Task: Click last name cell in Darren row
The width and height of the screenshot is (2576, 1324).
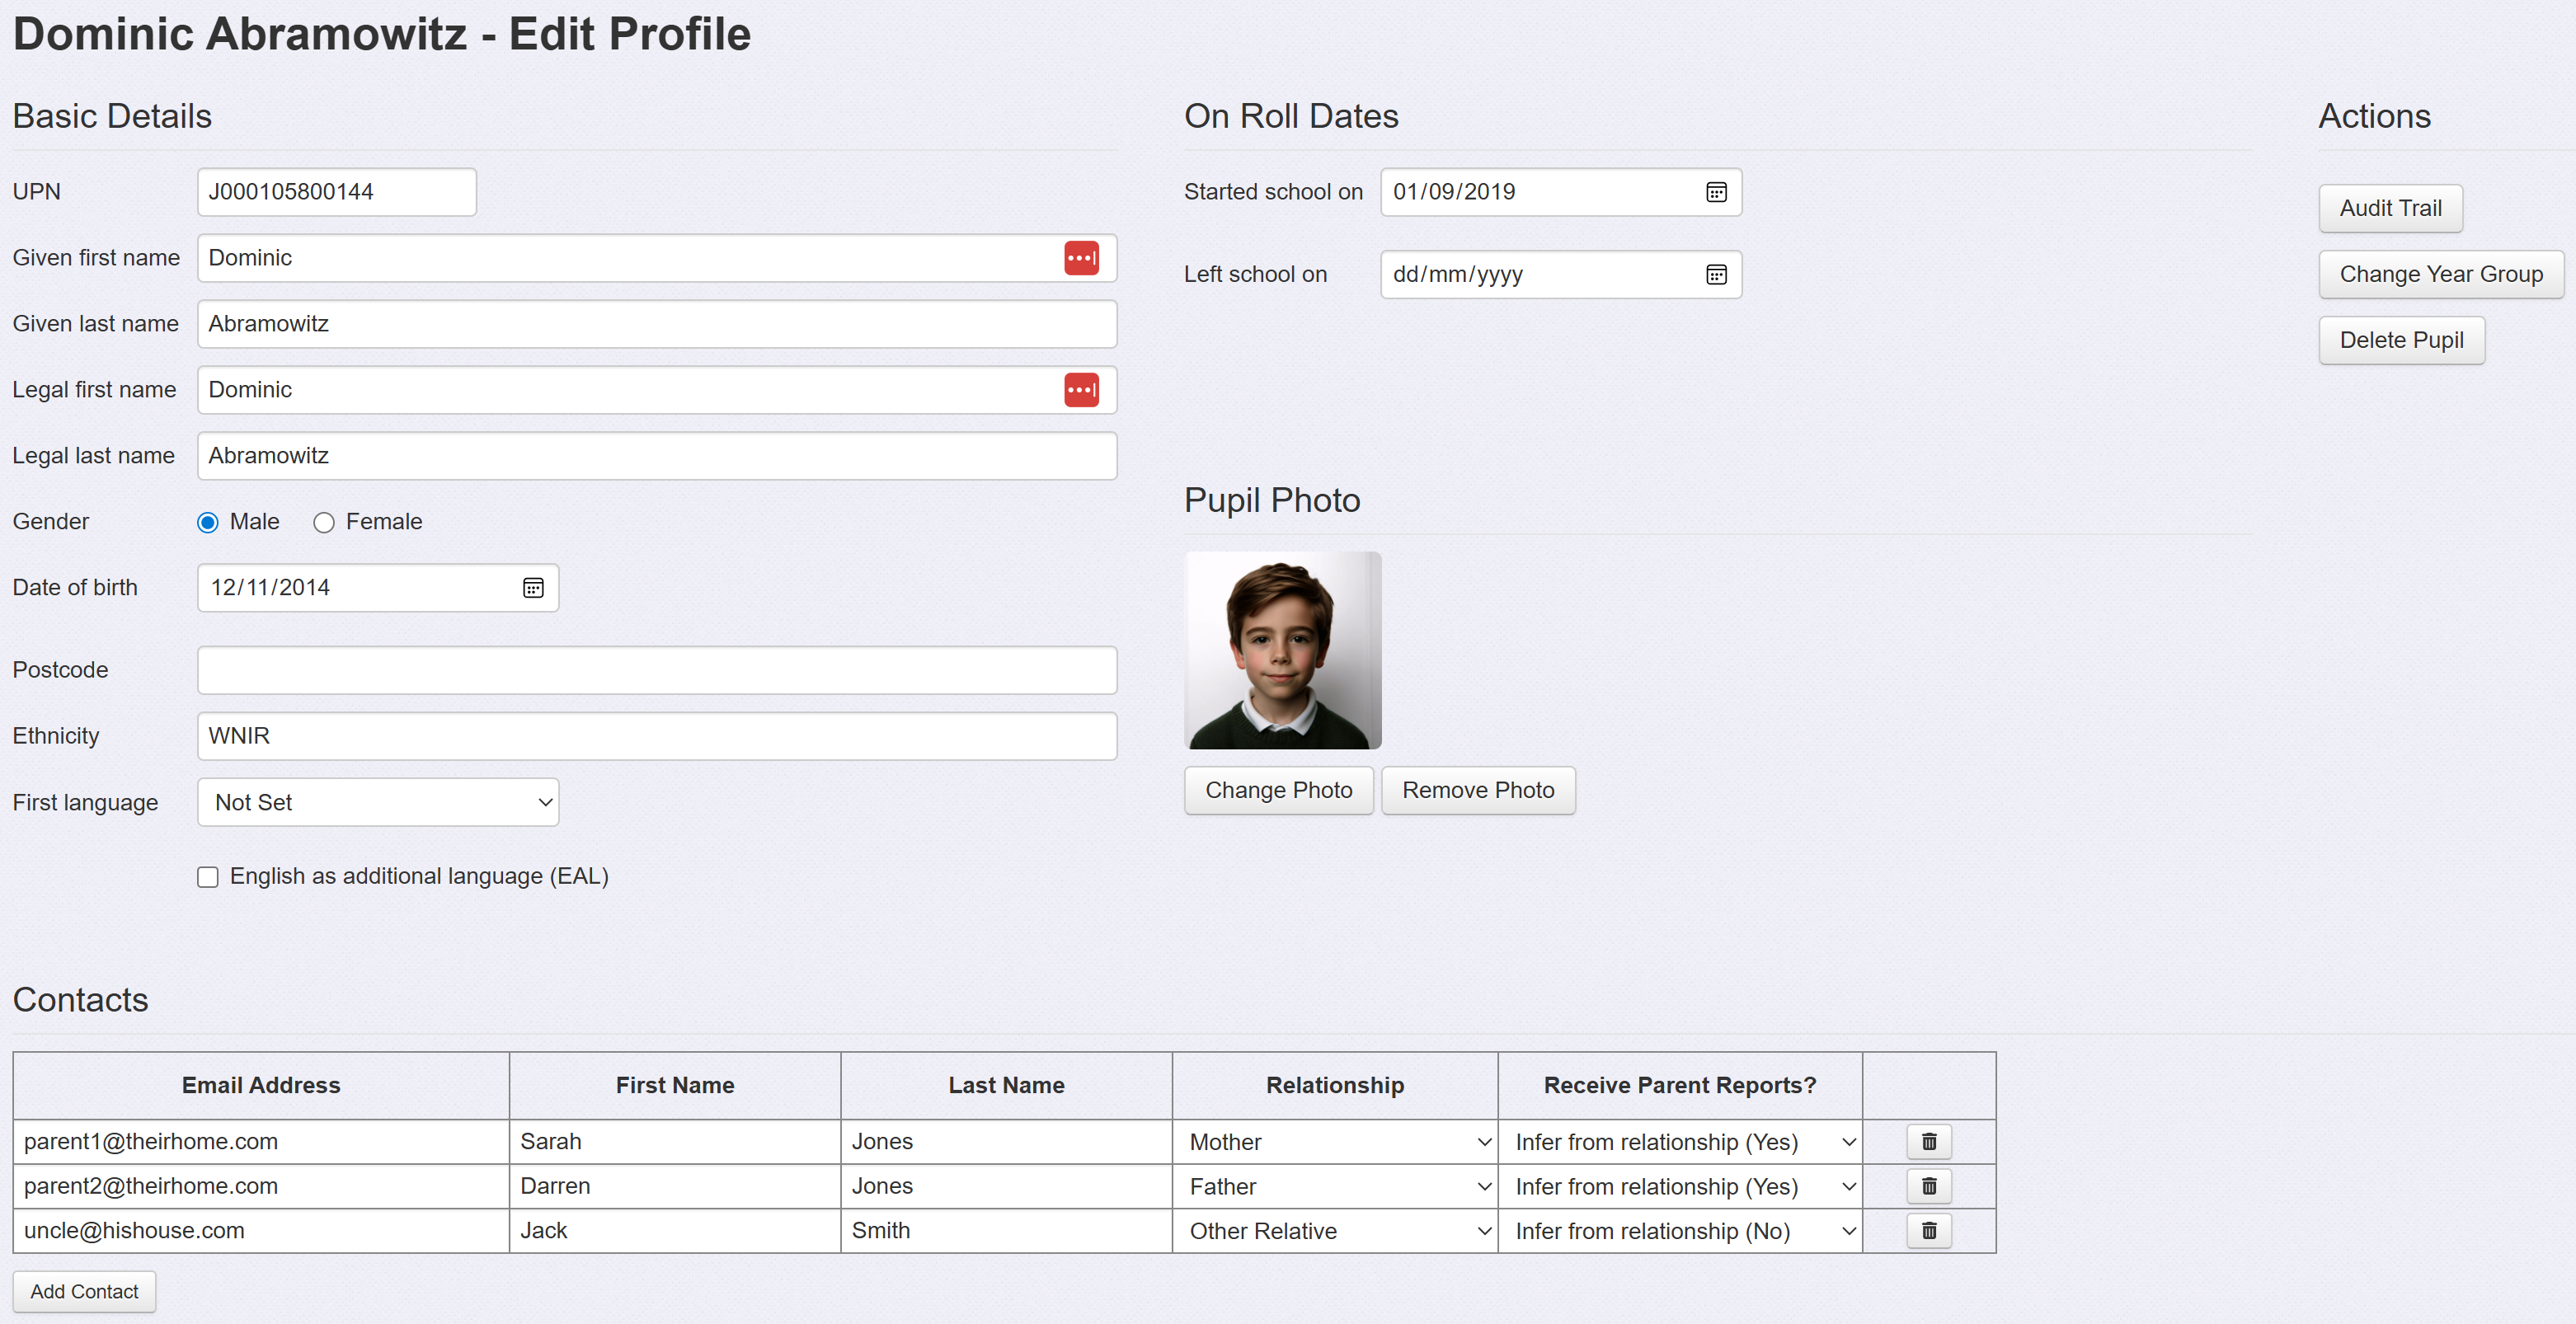Action: pyautogui.click(x=1006, y=1186)
